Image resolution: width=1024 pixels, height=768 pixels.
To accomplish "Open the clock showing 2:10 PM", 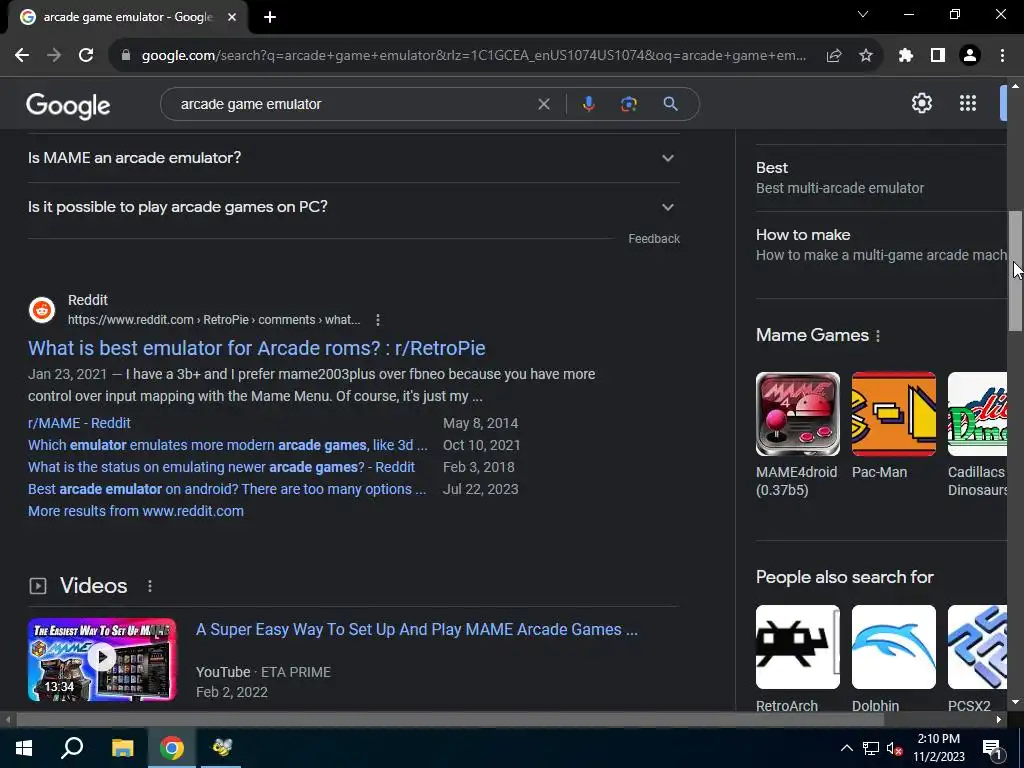I will point(938,748).
